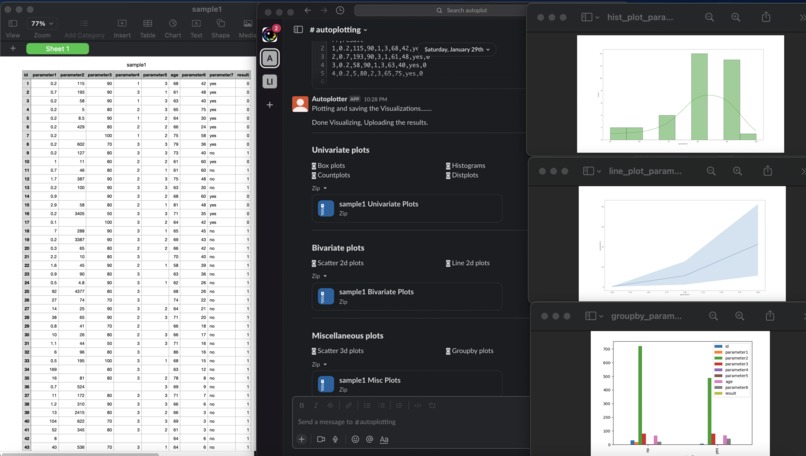Click the Autoplotter sender name

tap(329, 99)
